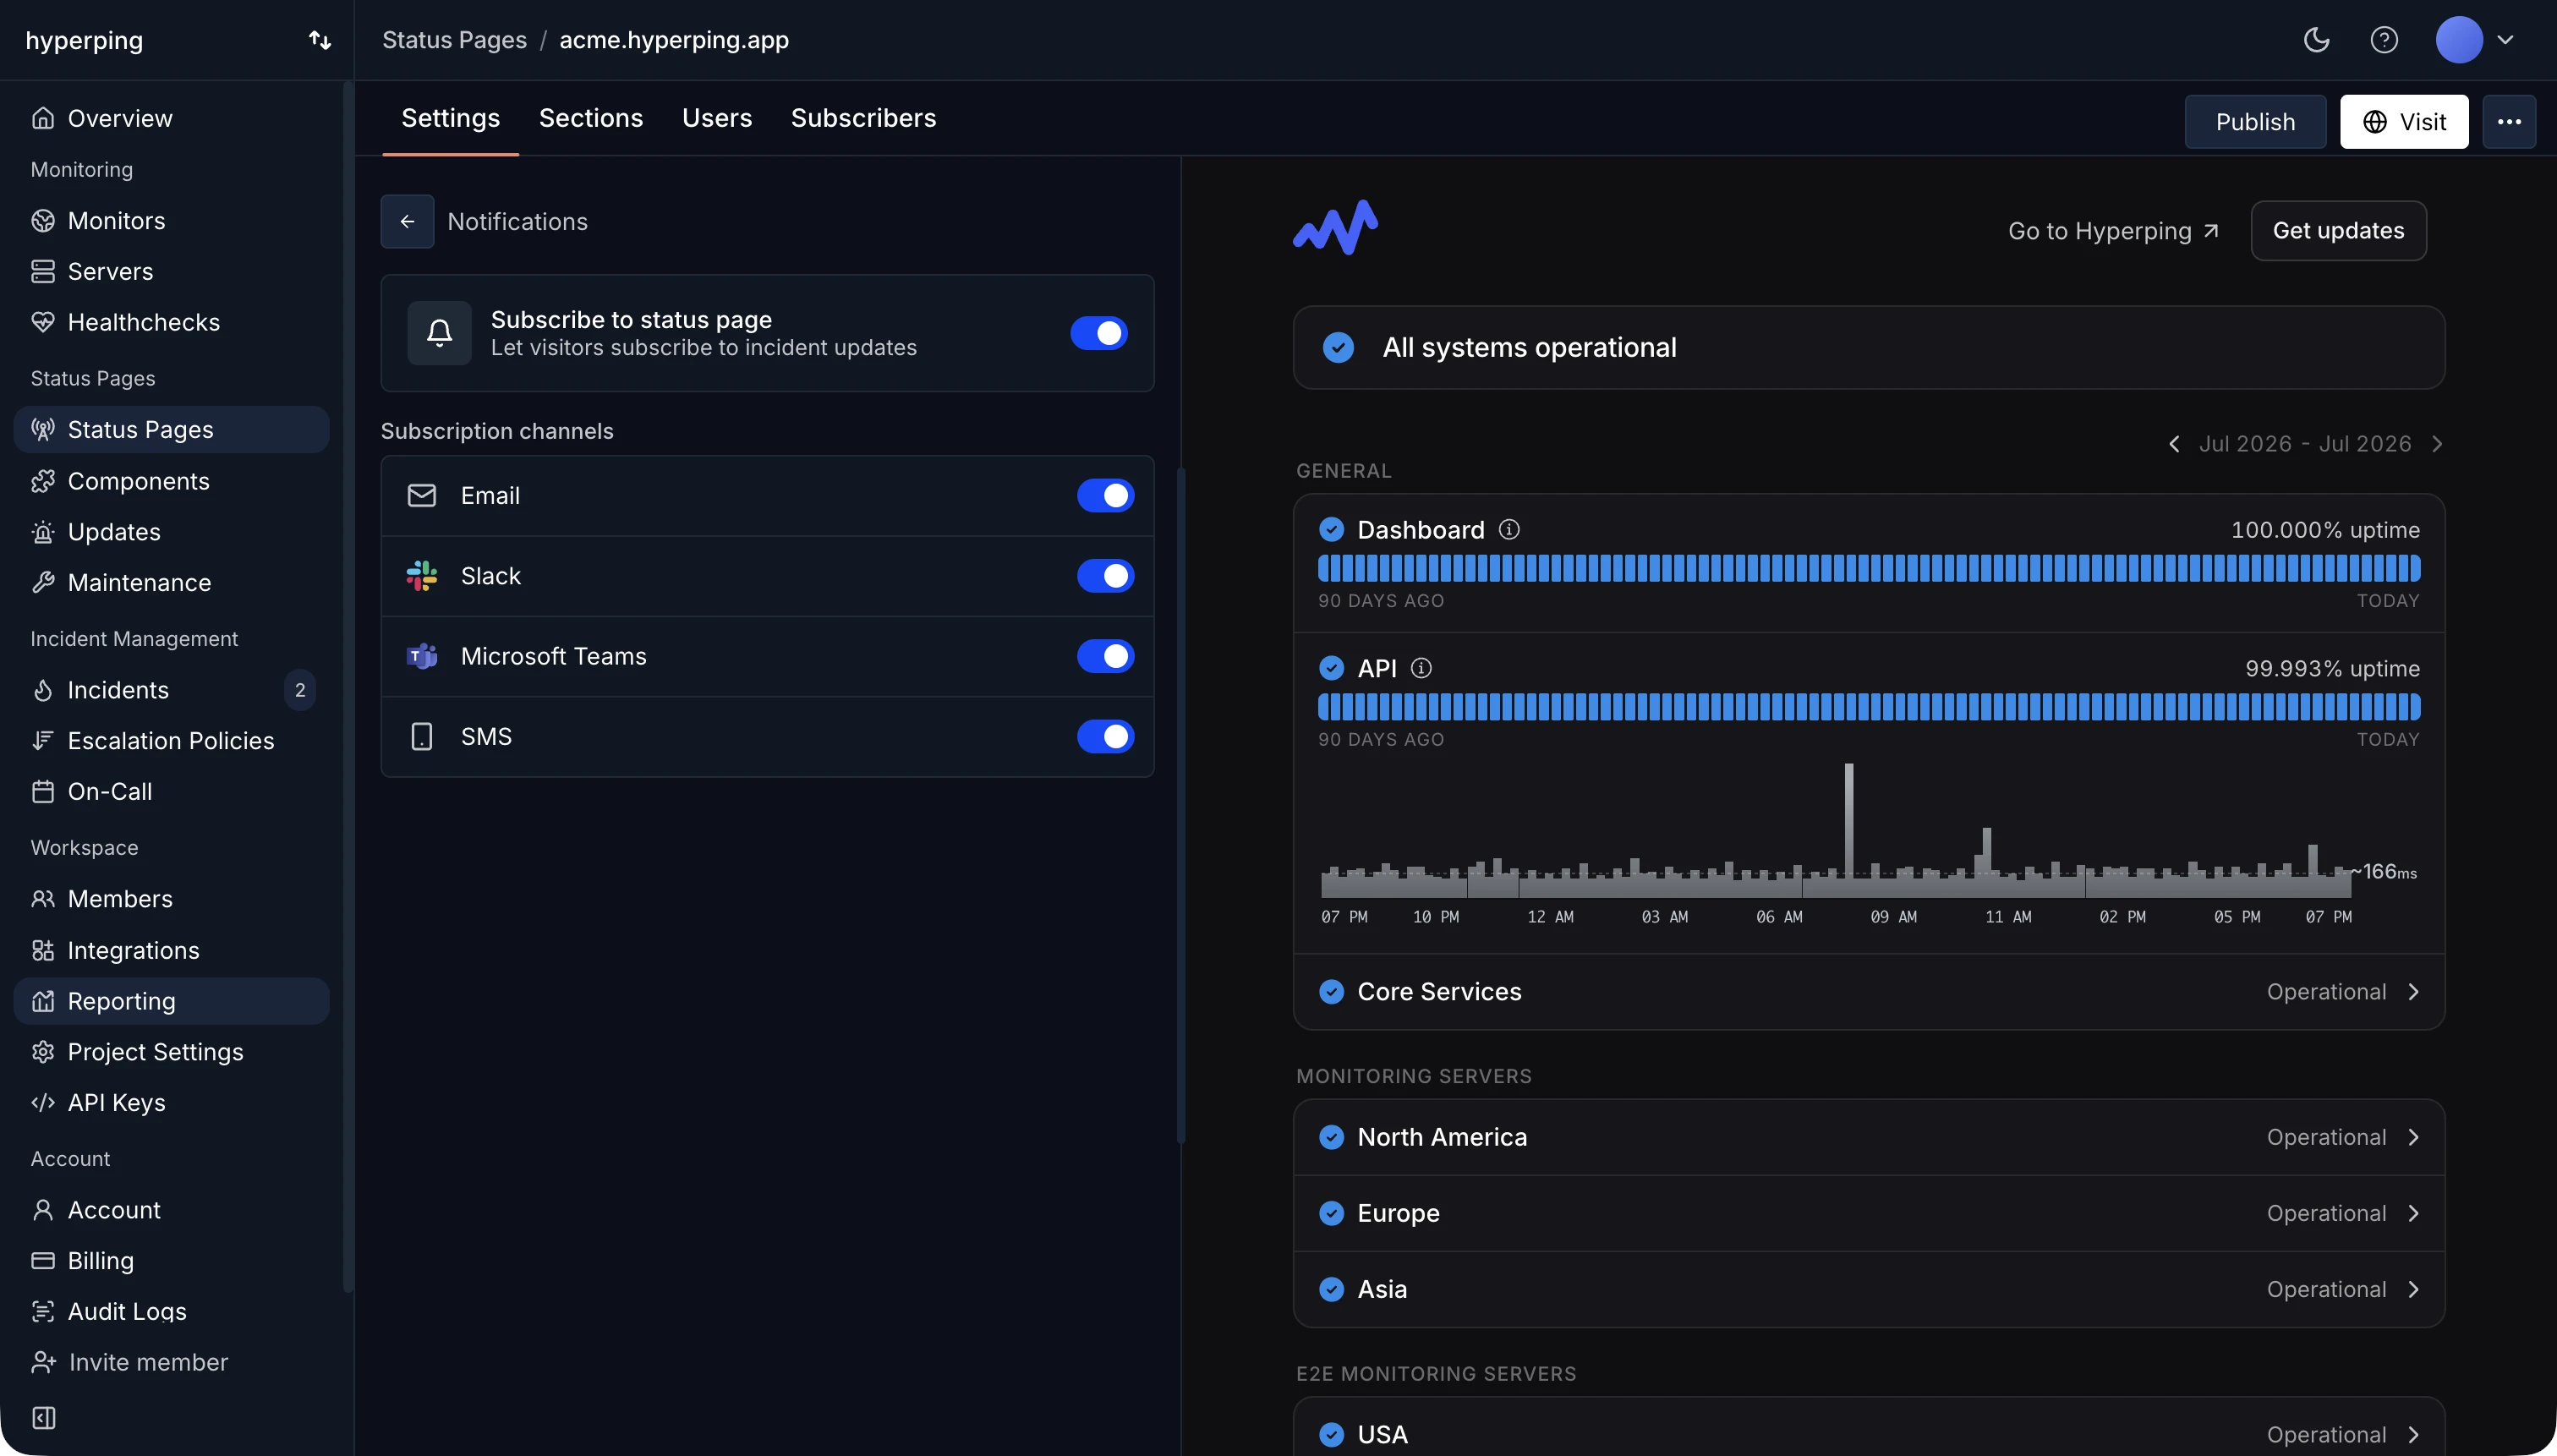Click the Publish button
This screenshot has height=1456, width=2557.
coord(2255,122)
